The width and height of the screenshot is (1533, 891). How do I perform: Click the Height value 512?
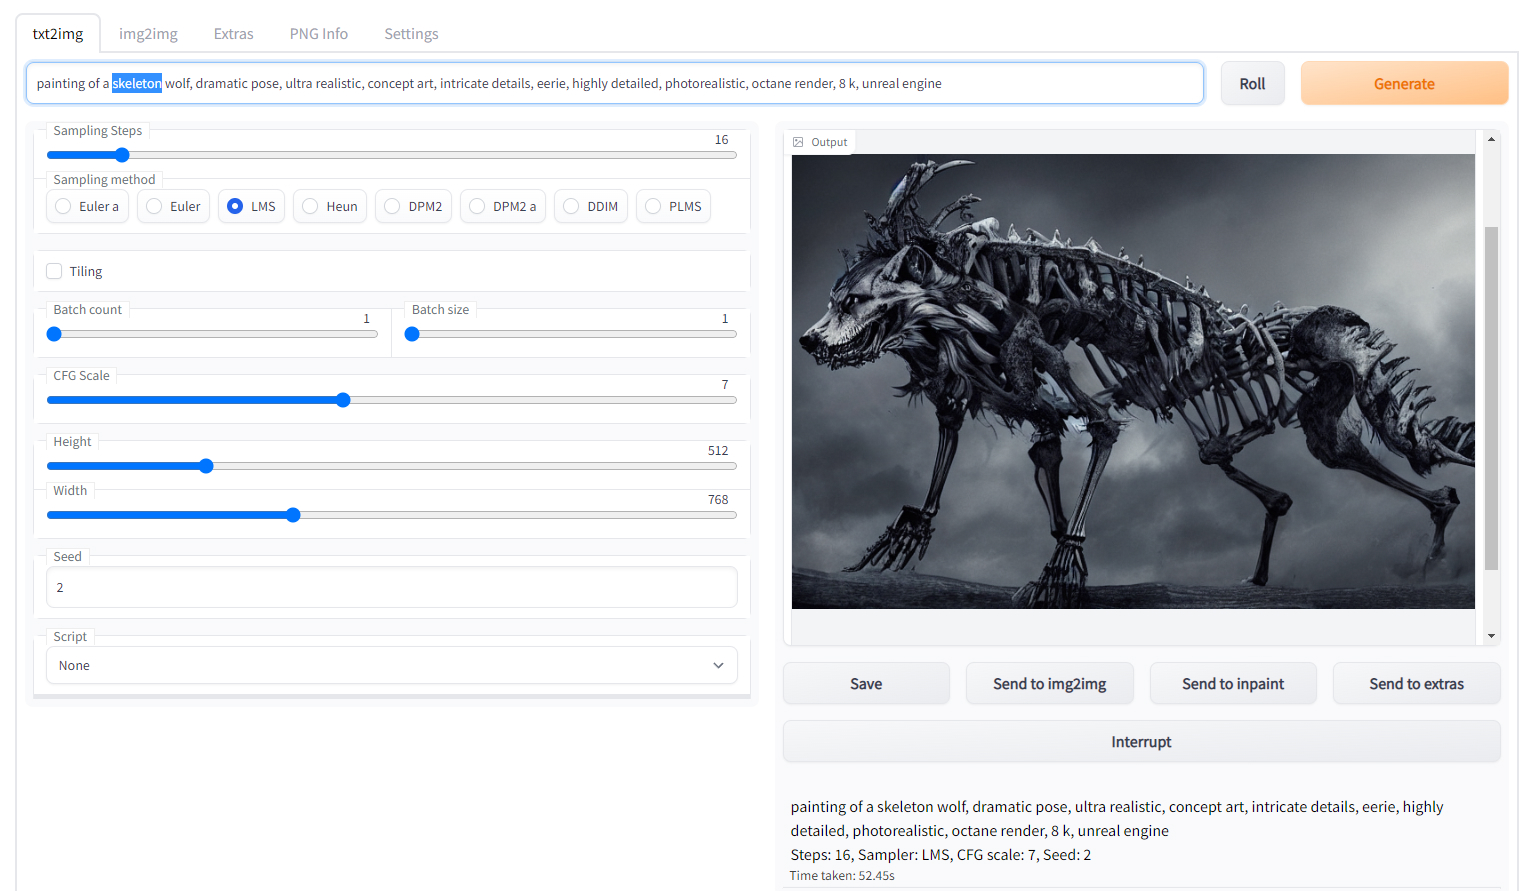coord(718,451)
